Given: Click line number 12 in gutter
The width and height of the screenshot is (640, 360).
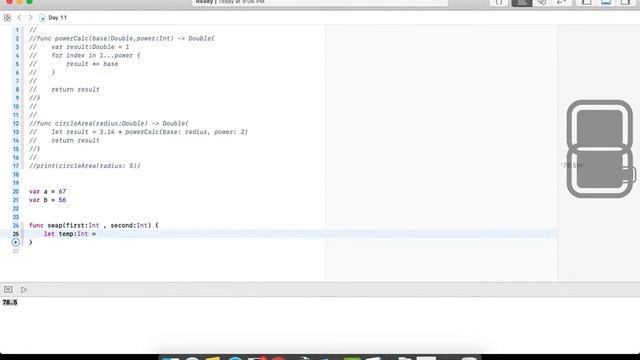Looking at the screenshot, I should tap(16, 123).
